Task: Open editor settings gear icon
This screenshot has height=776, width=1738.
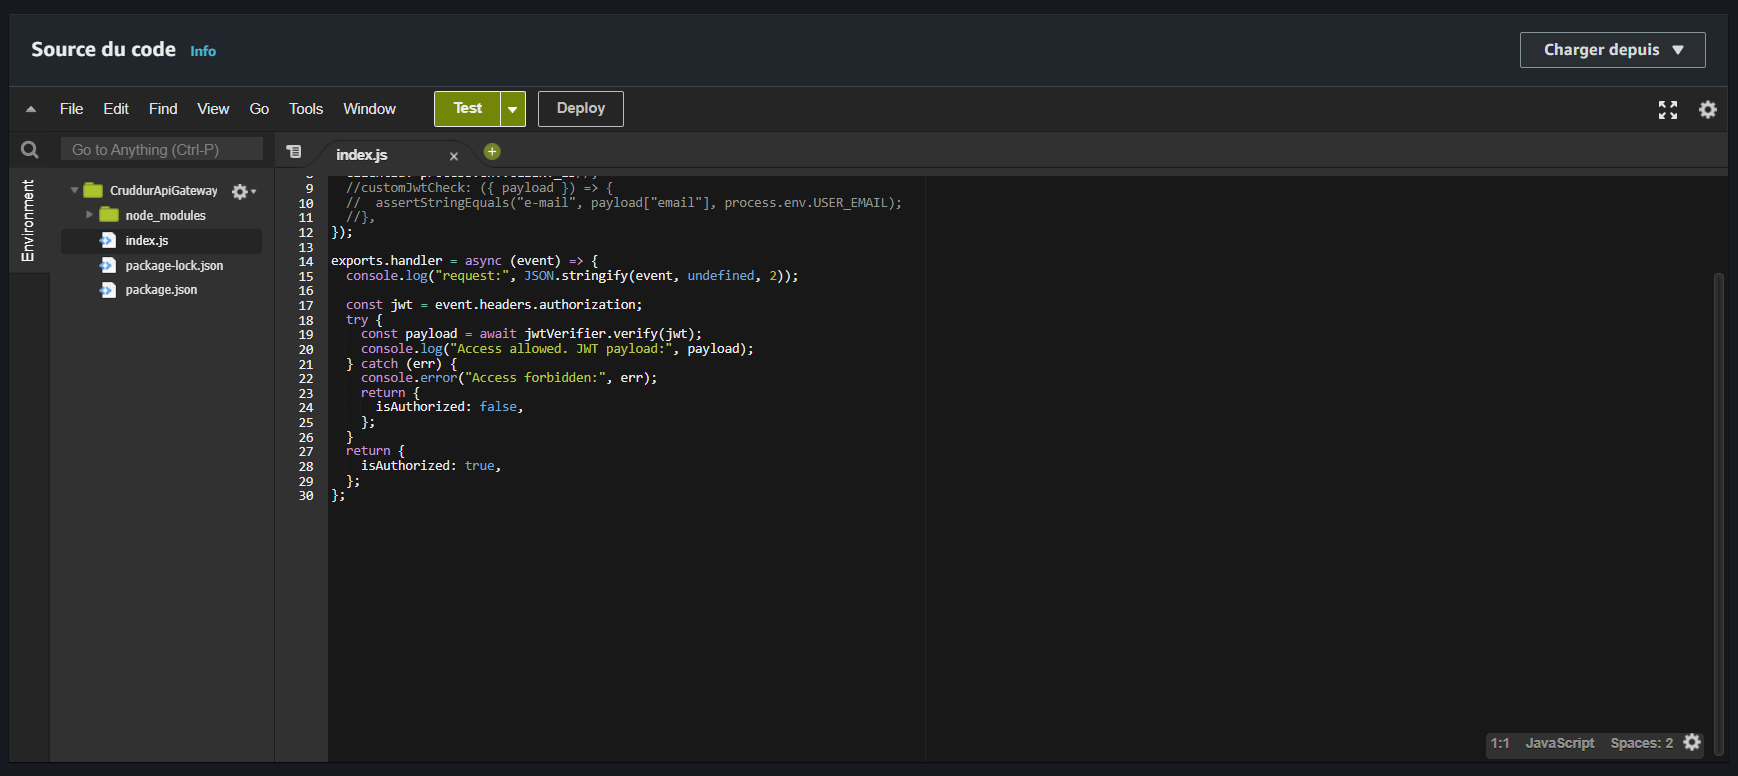Action: point(1708,110)
